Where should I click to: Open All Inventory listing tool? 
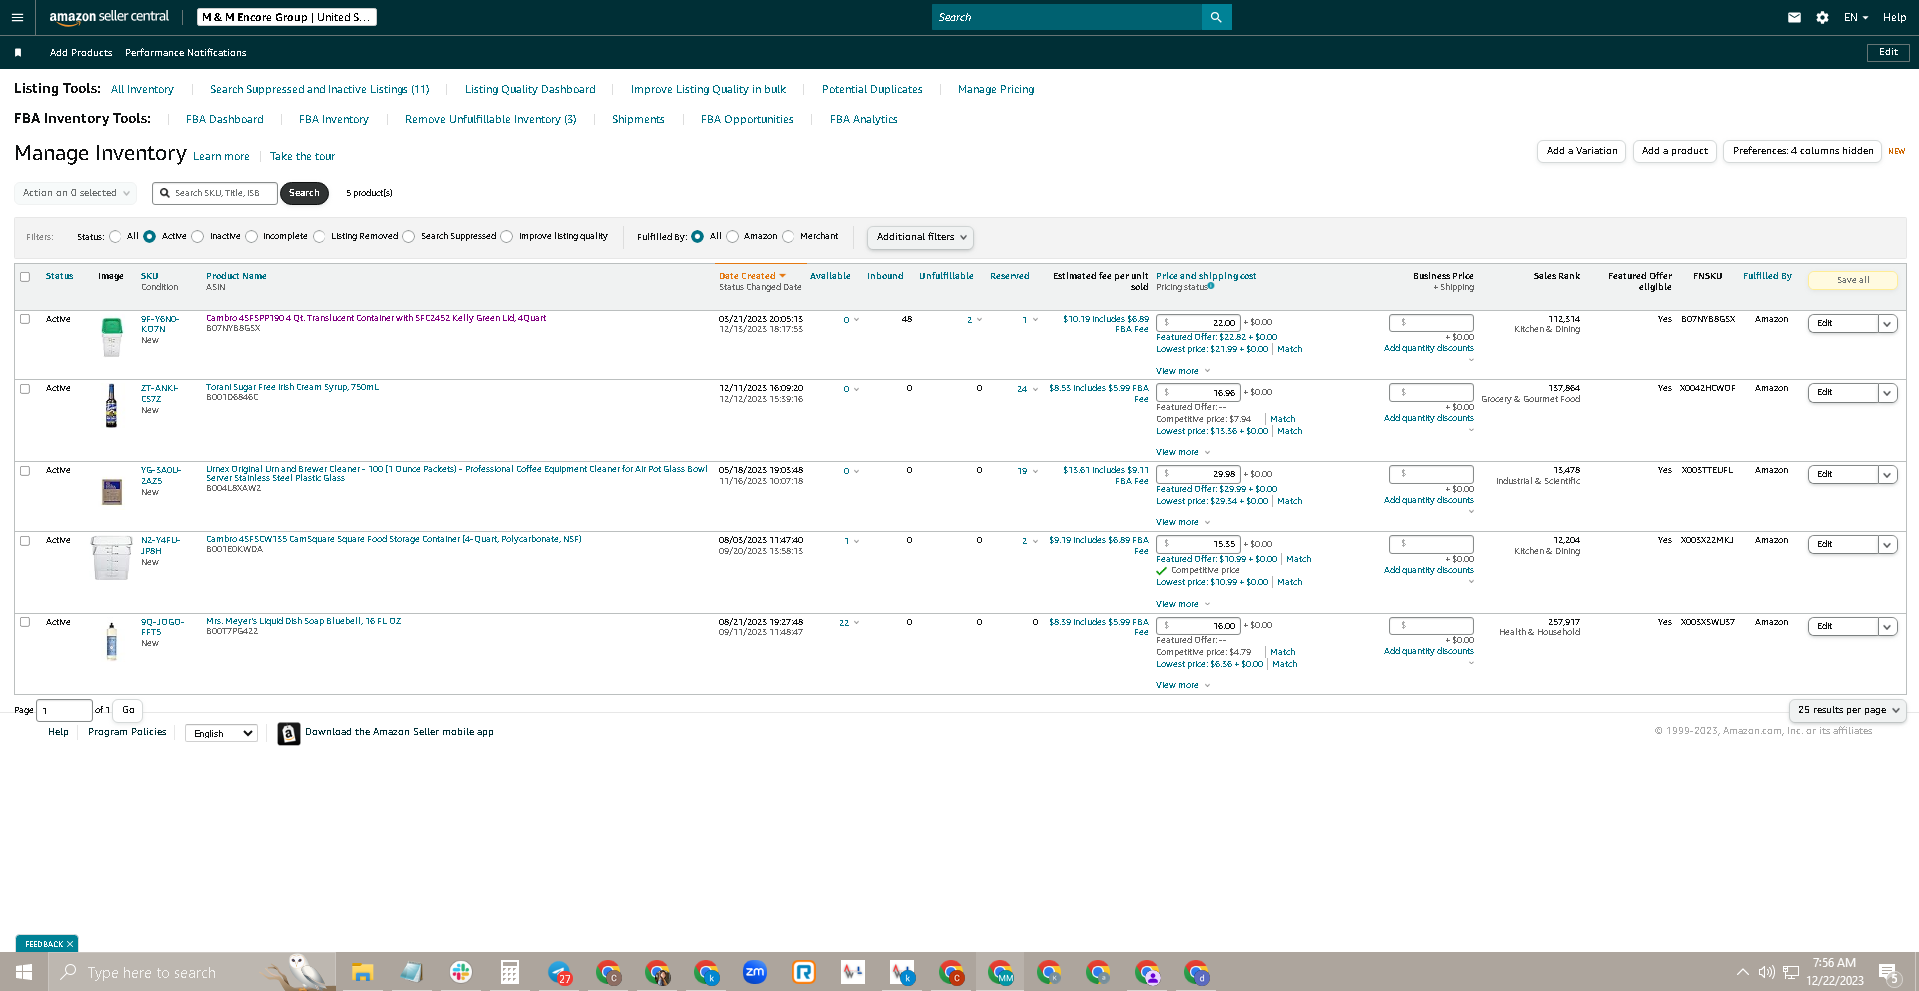coord(142,90)
